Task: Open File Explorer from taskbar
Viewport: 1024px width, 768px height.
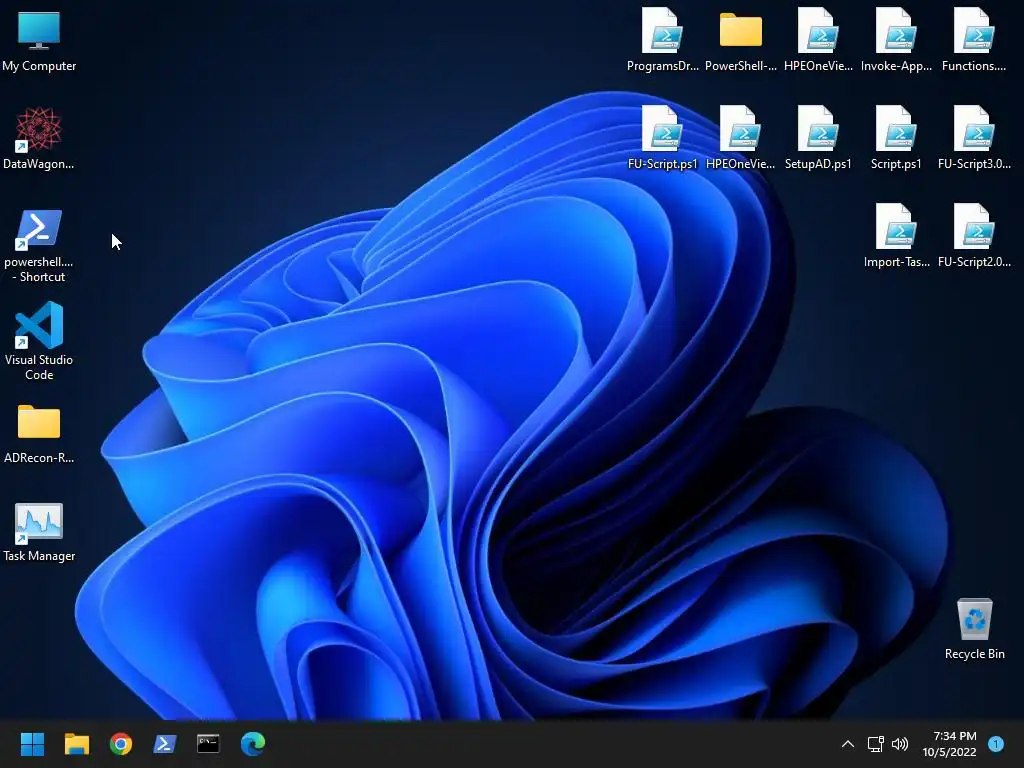Action: 76,744
